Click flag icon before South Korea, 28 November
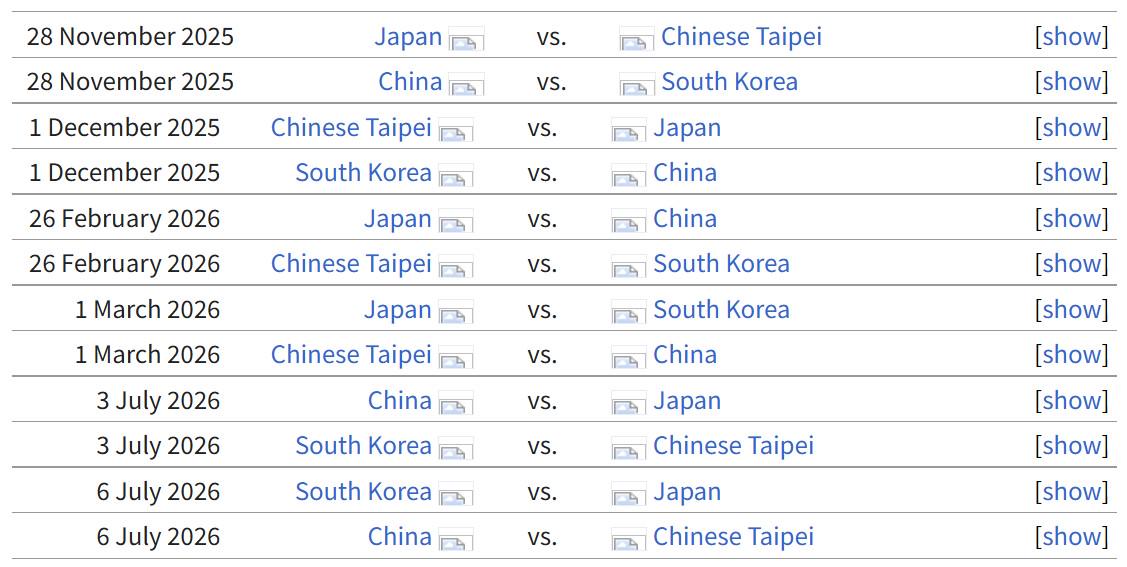 click(x=636, y=86)
